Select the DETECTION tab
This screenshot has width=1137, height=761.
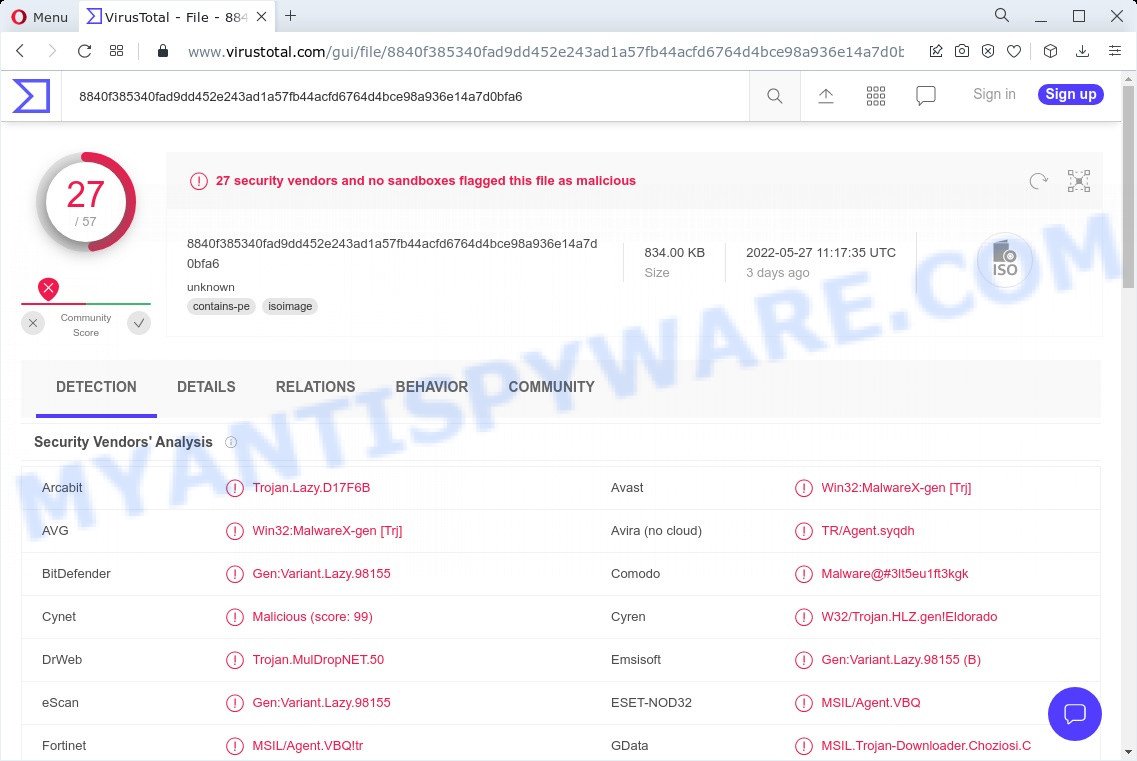click(96, 387)
